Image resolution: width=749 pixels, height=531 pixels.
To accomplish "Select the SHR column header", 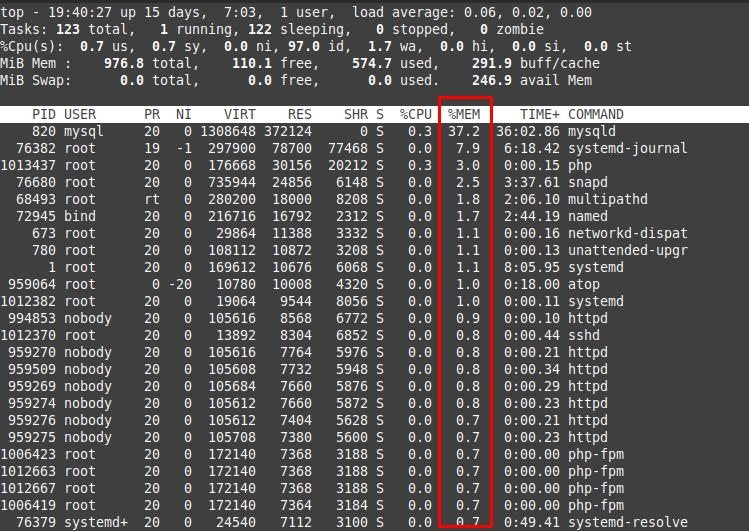I will click(x=356, y=114).
